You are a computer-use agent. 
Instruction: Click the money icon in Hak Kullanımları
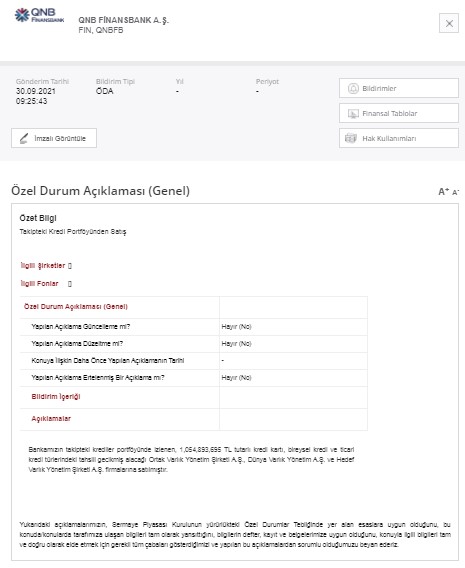point(351,138)
